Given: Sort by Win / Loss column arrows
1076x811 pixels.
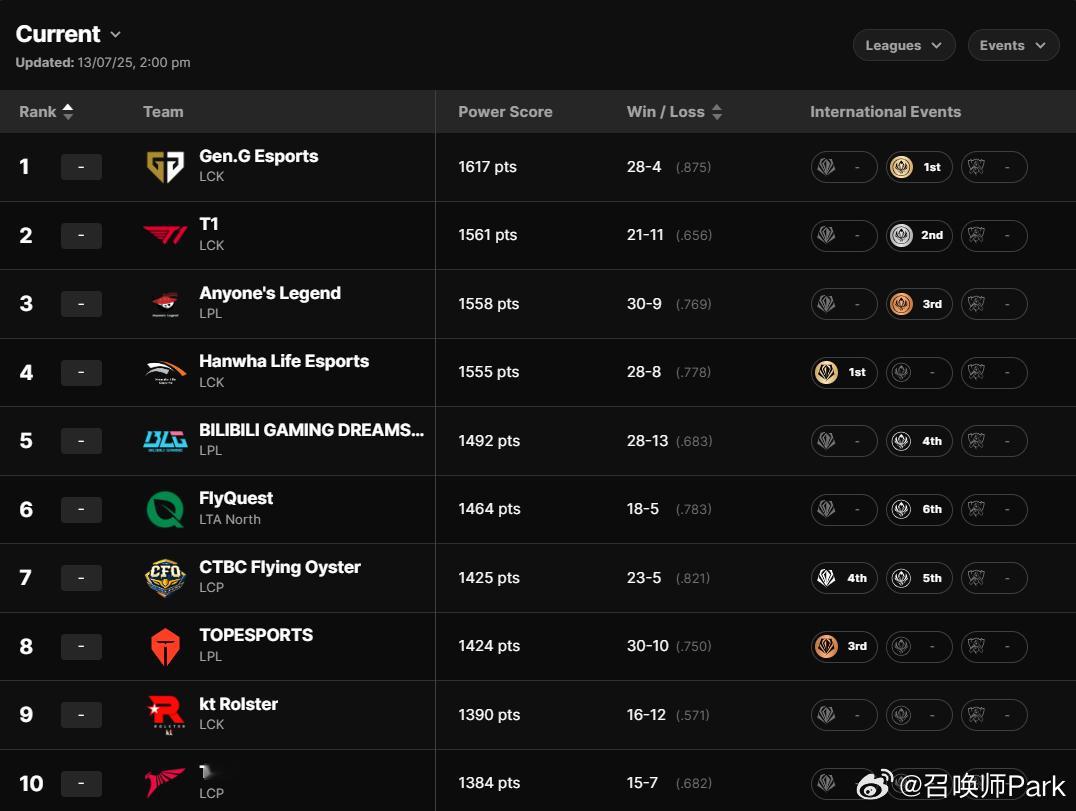Looking at the screenshot, I should coord(717,112).
